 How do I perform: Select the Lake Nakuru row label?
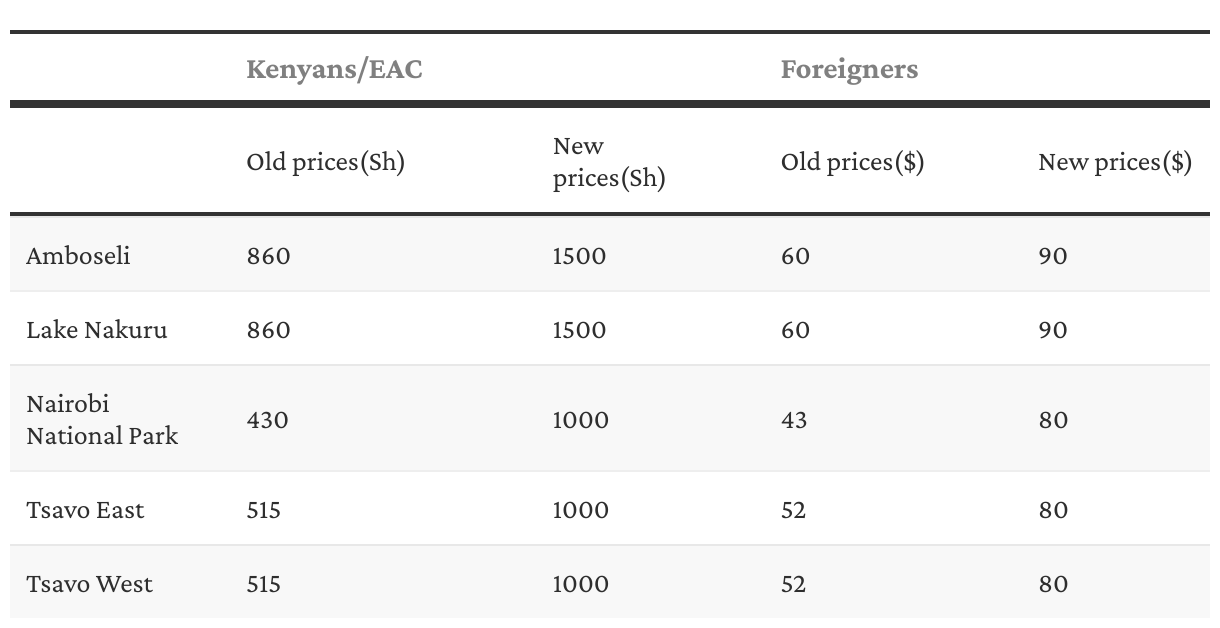(x=96, y=330)
